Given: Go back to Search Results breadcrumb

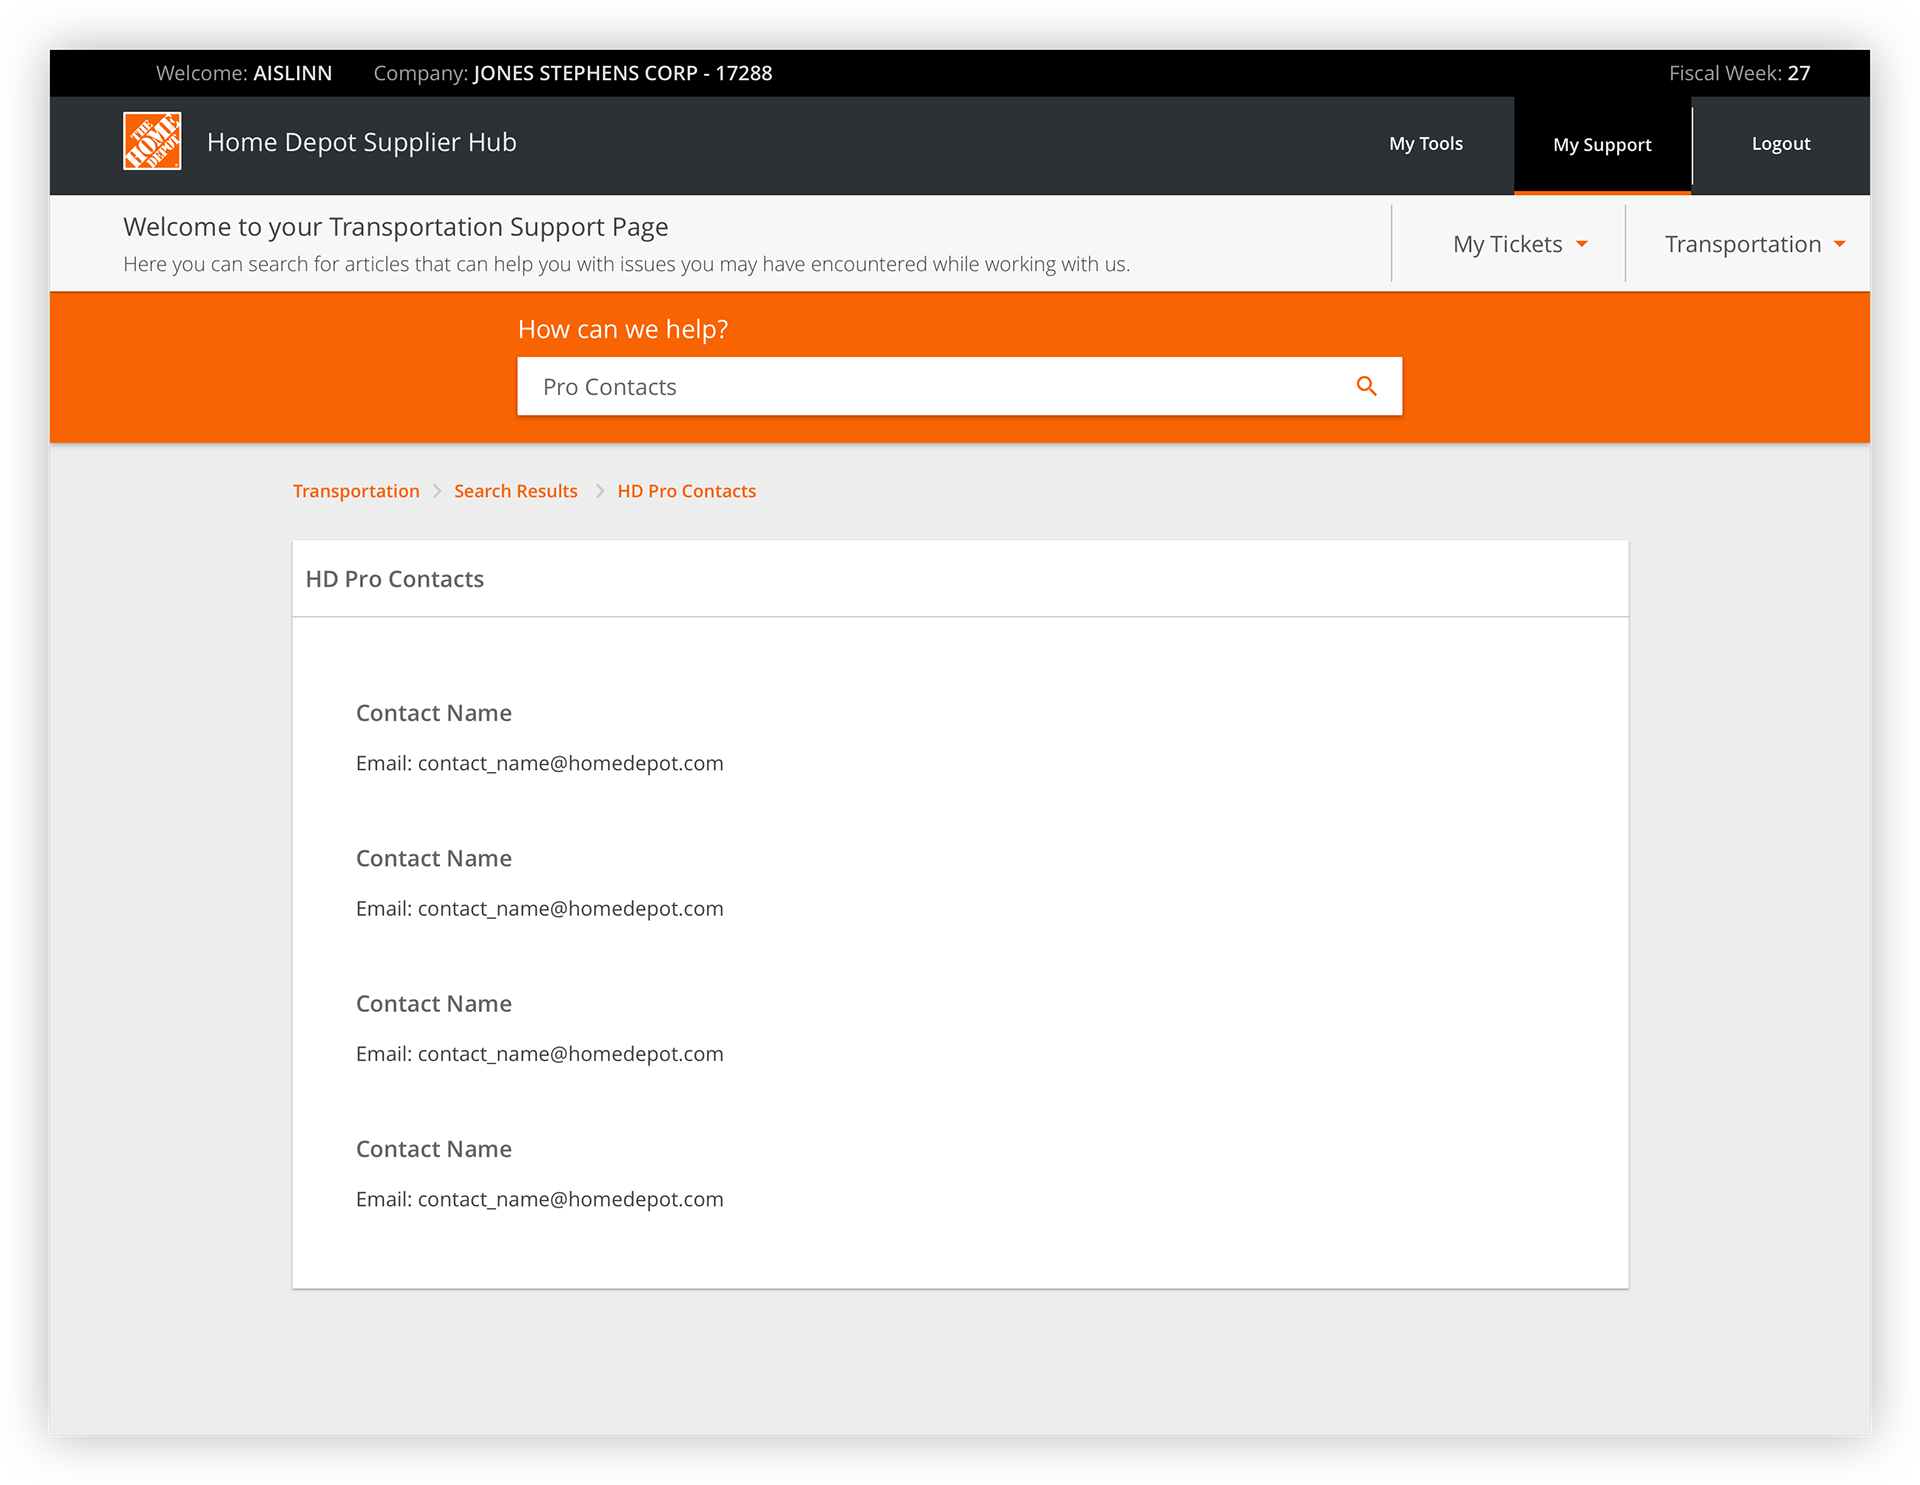Looking at the screenshot, I should click(x=516, y=491).
